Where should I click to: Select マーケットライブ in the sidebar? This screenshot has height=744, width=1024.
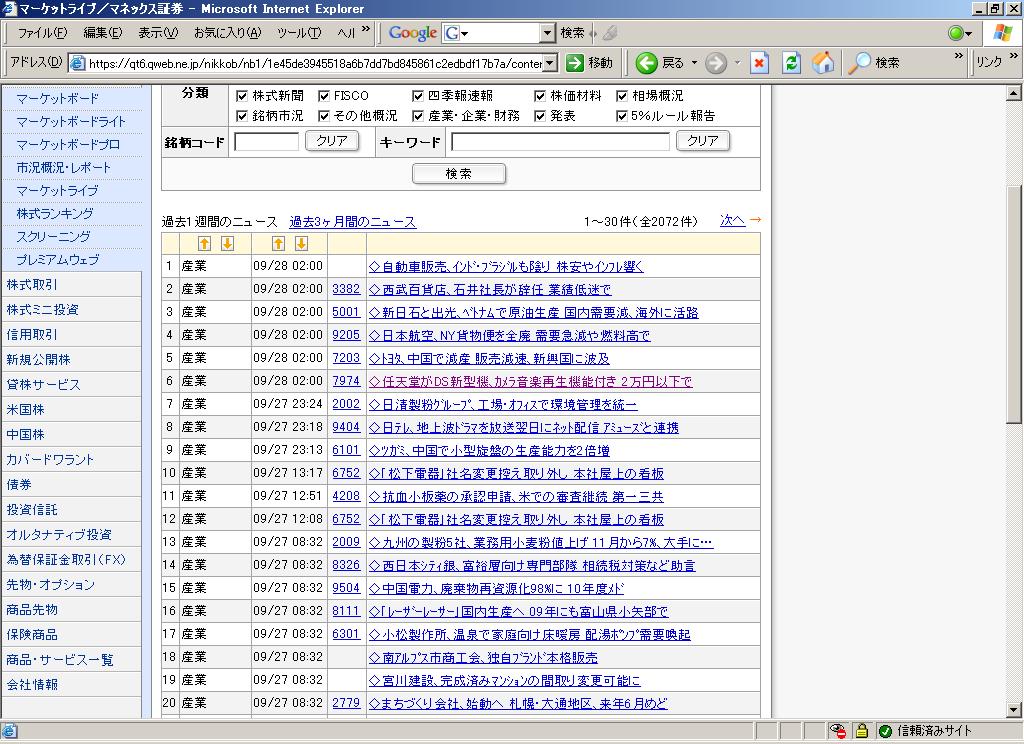pos(57,191)
